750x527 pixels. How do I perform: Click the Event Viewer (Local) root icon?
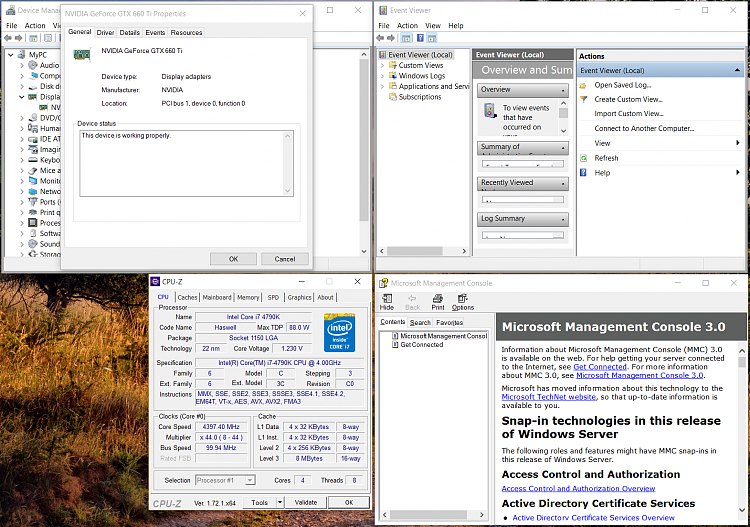point(383,55)
